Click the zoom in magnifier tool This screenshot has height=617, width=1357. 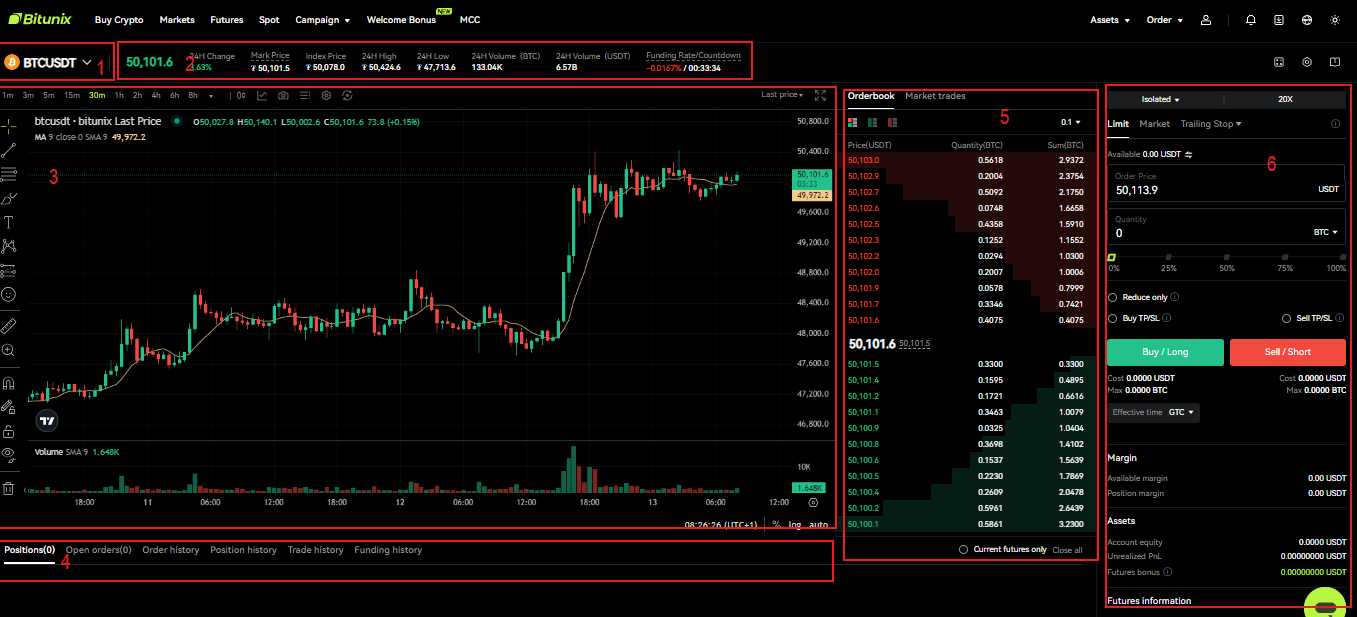coord(9,350)
